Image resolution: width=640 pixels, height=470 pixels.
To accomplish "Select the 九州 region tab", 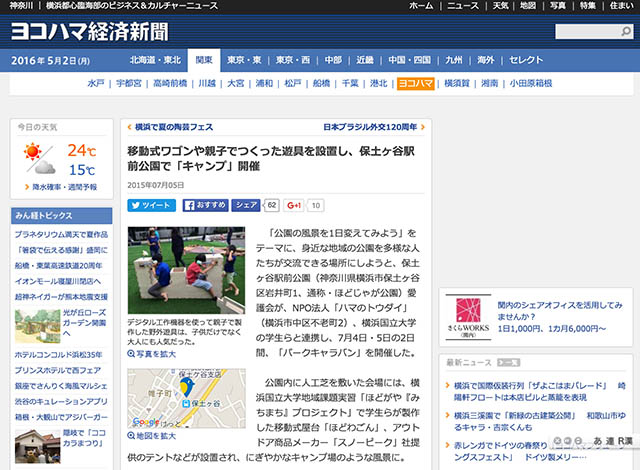I will [x=454, y=60].
